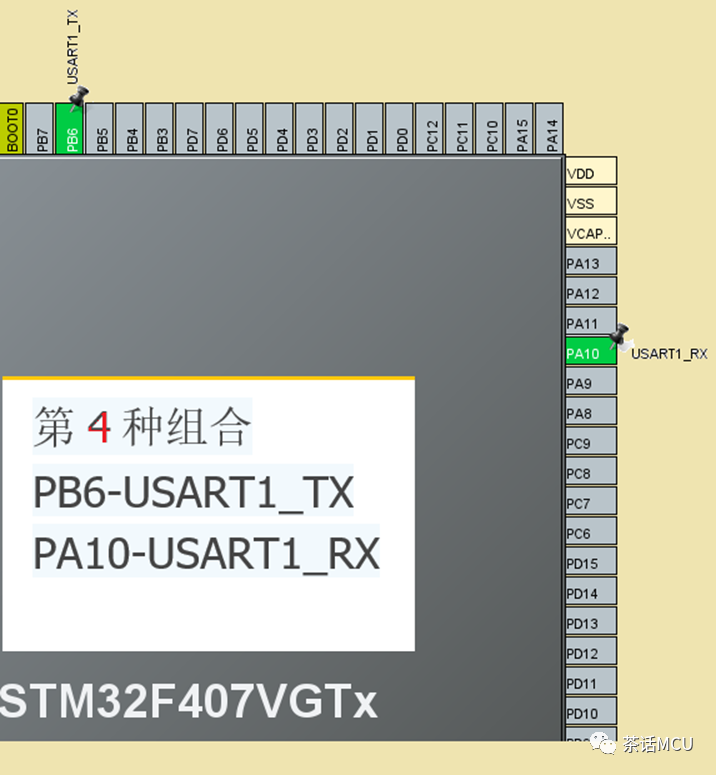The image size is (716, 775).
Task: Click pin PC12
Action: pyautogui.click(x=429, y=129)
